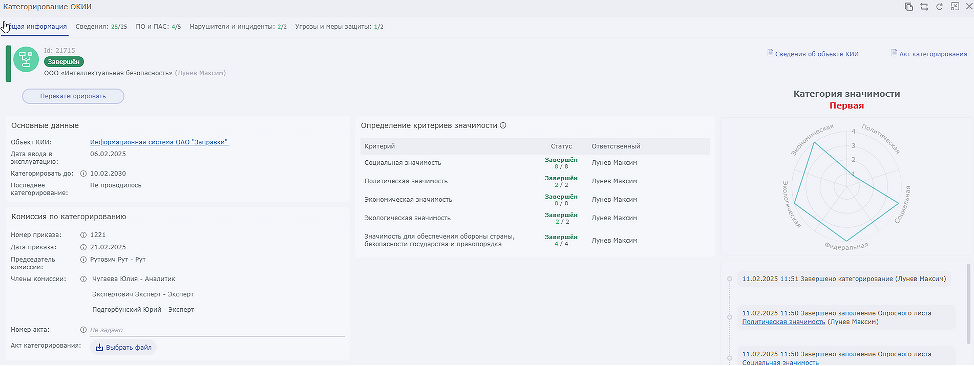The height and width of the screenshot is (366, 974).
Task: Click the '11.02.2025 11:51 Завершено категорирование' log entry
Action: point(844,278)
